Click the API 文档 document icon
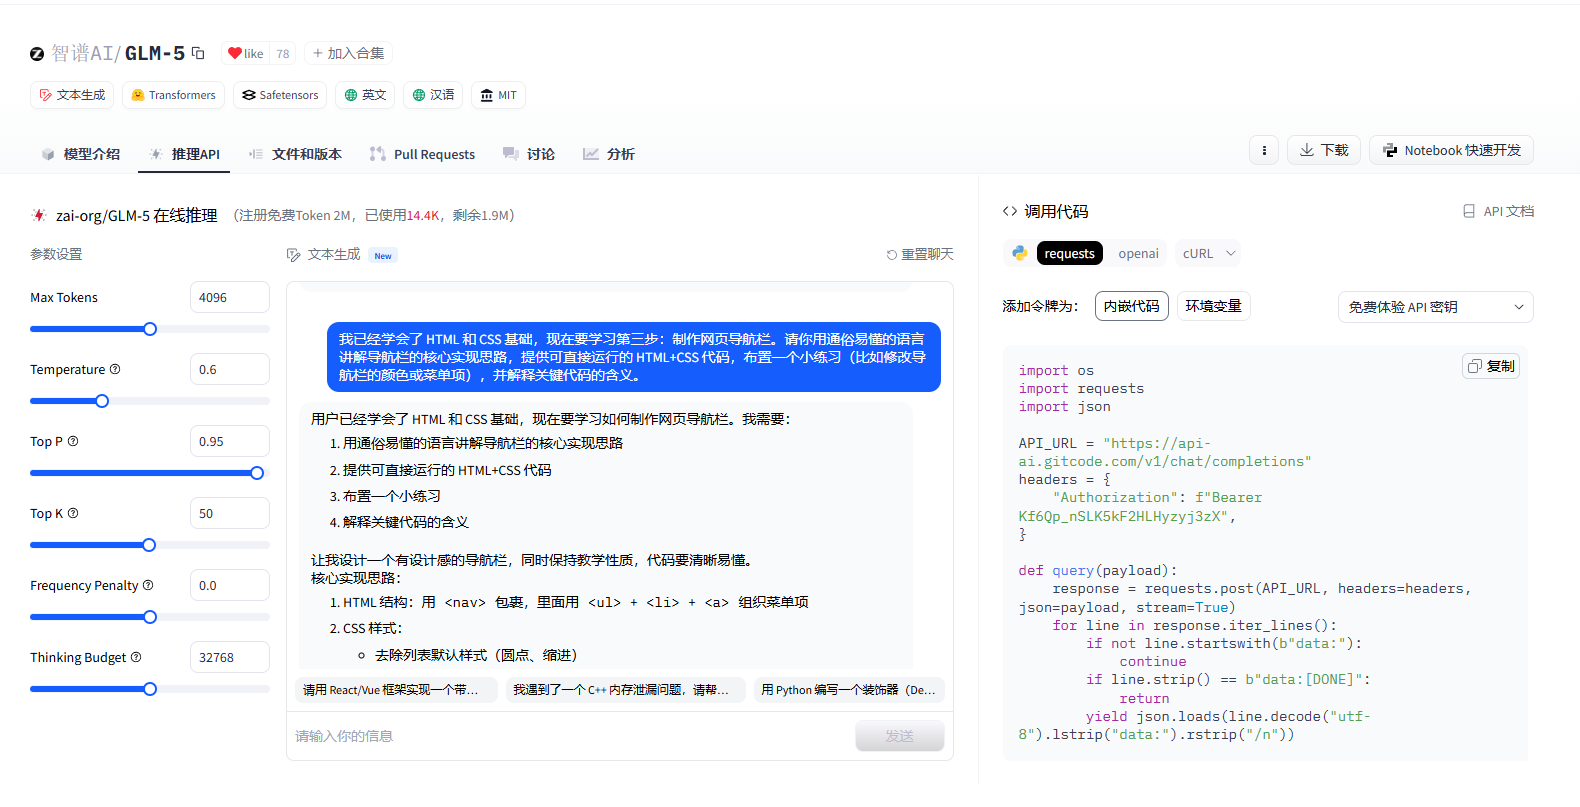 pos(1469,211)
